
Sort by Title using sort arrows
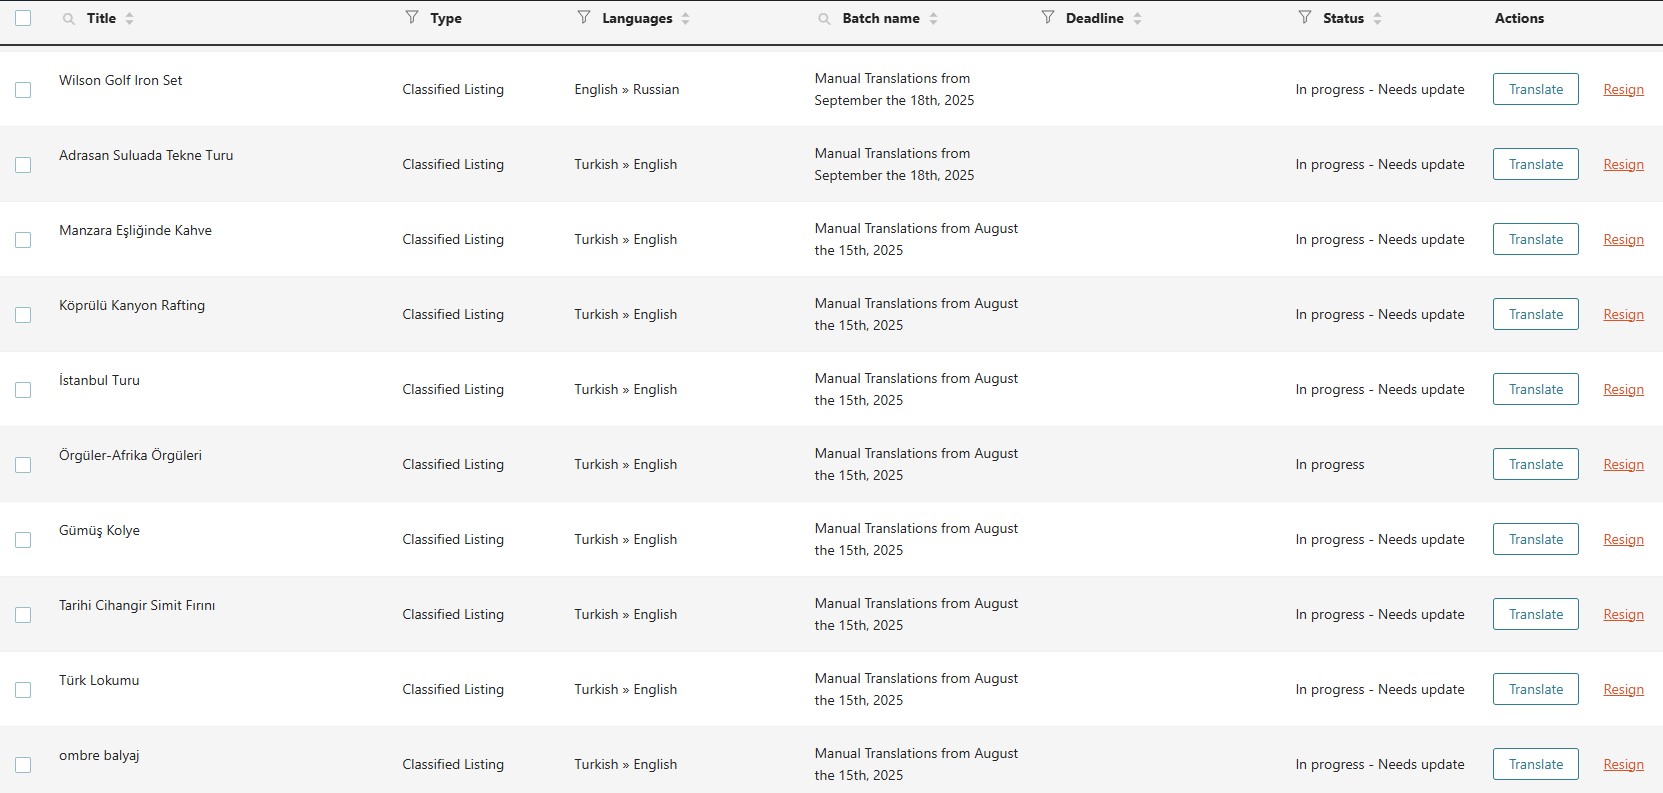coord(130,19)
